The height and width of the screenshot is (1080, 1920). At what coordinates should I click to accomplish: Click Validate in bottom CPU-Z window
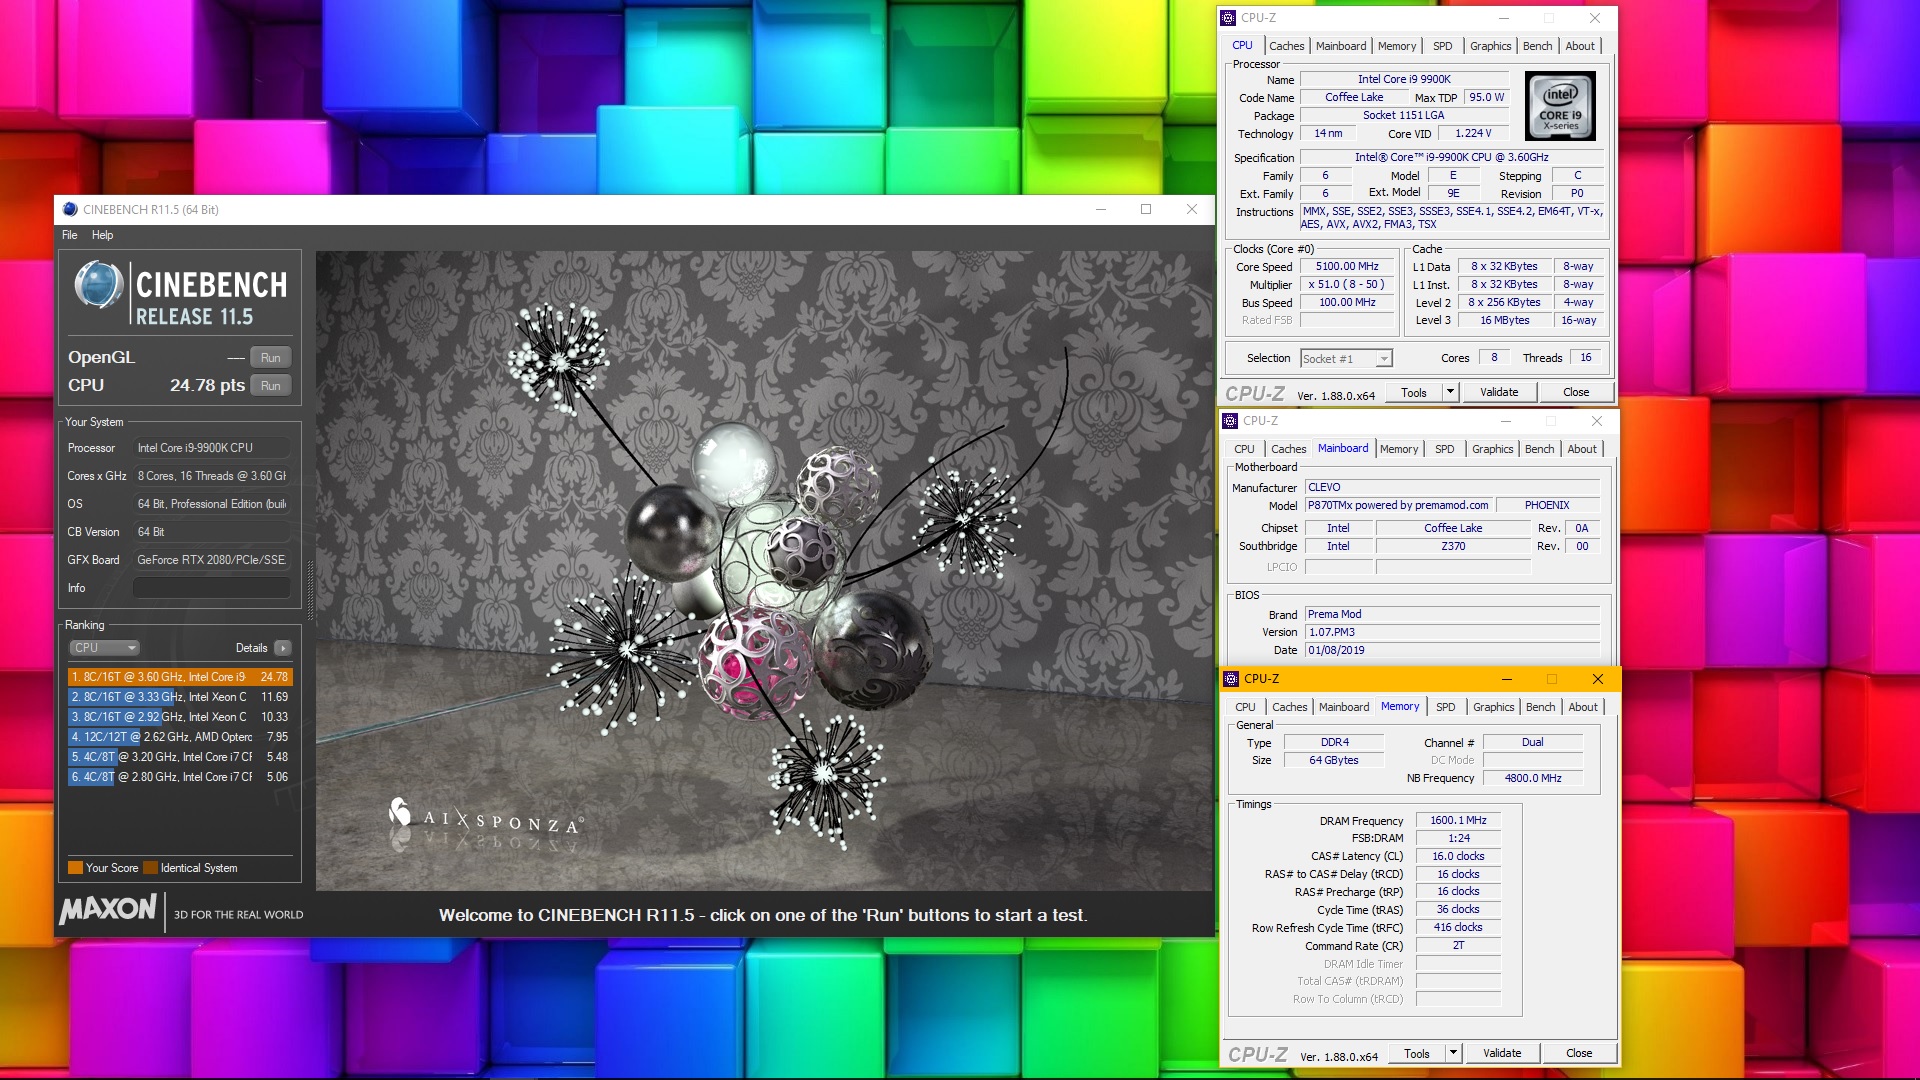click(x=1502, y=1053)
